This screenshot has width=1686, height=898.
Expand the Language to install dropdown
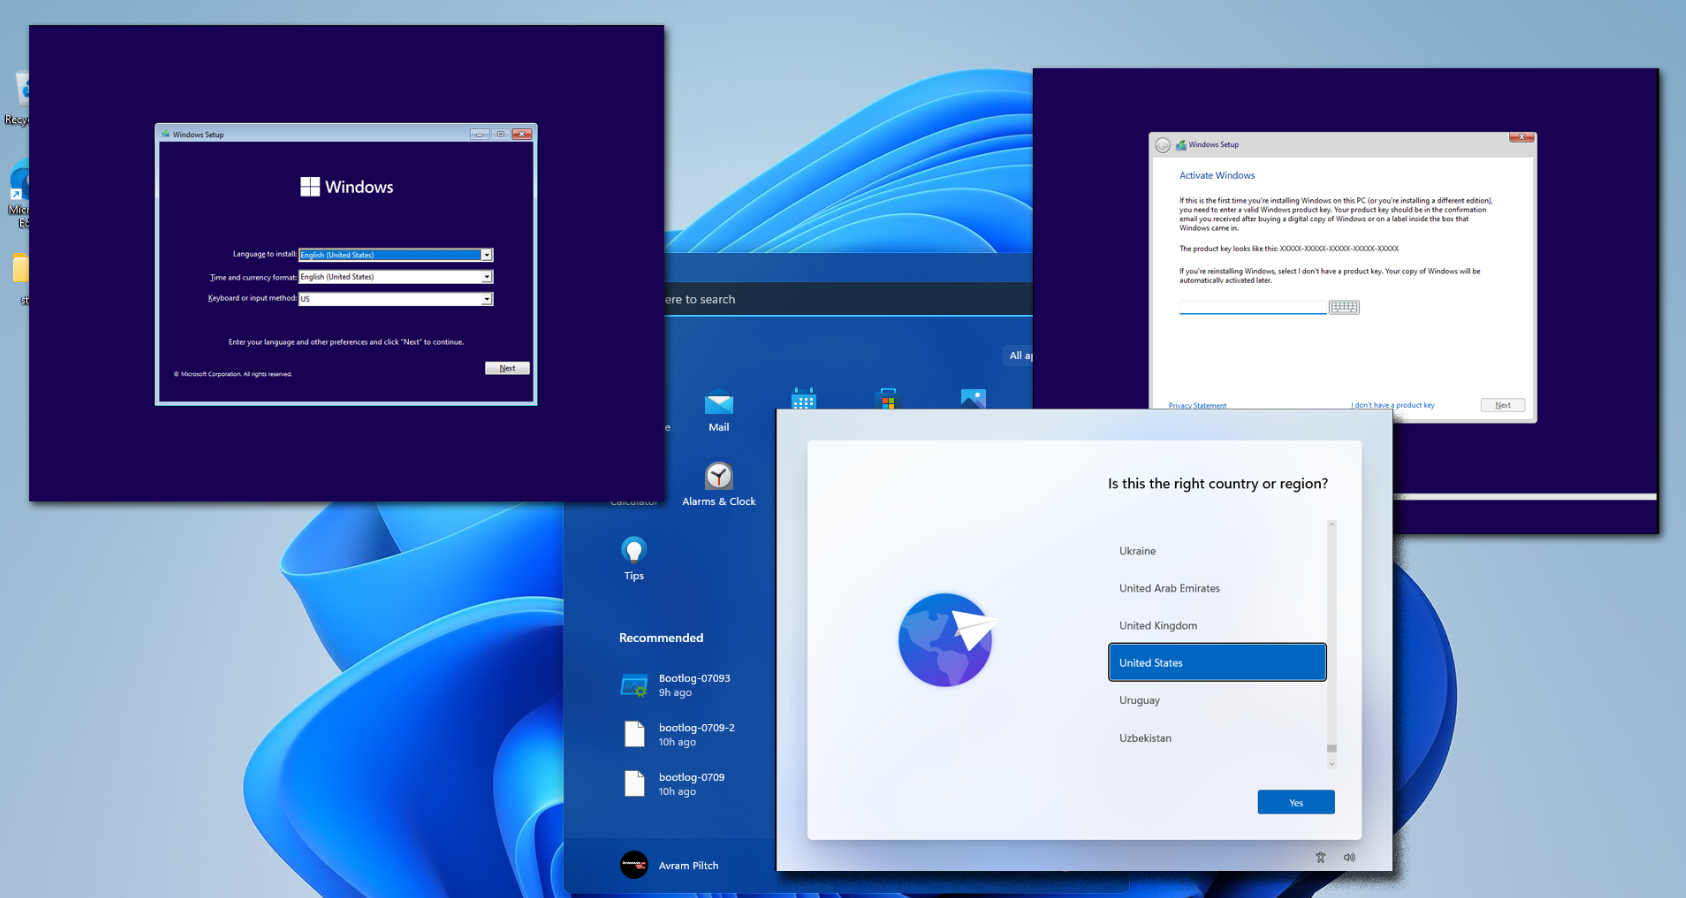(x=486, y=255)
